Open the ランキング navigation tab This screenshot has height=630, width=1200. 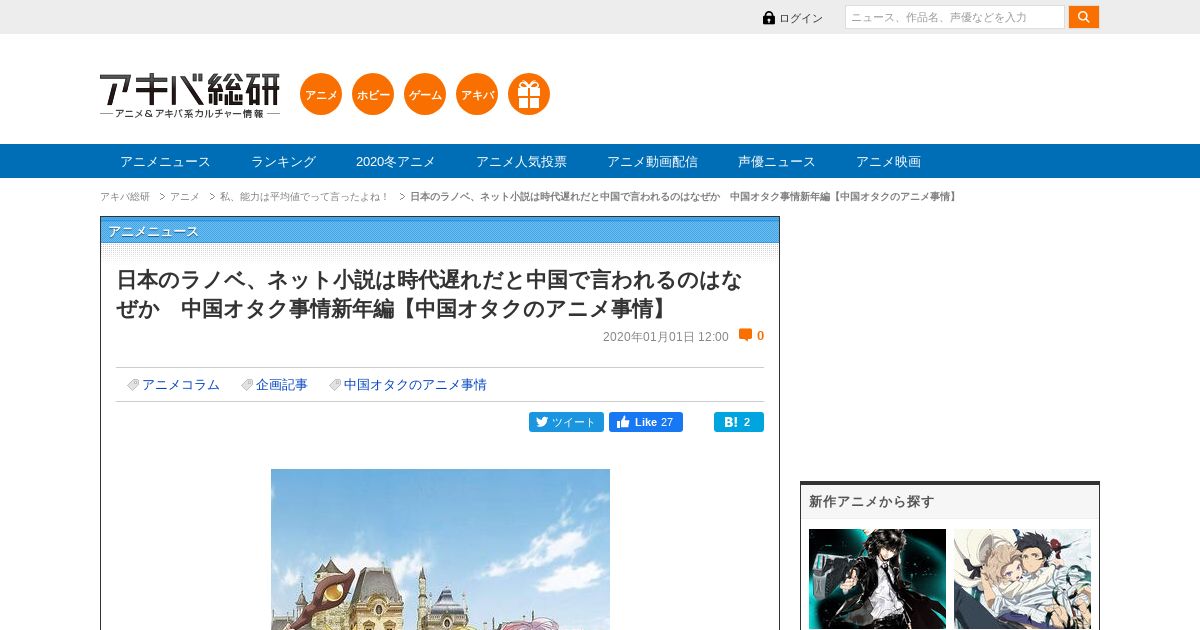[283, 161]
